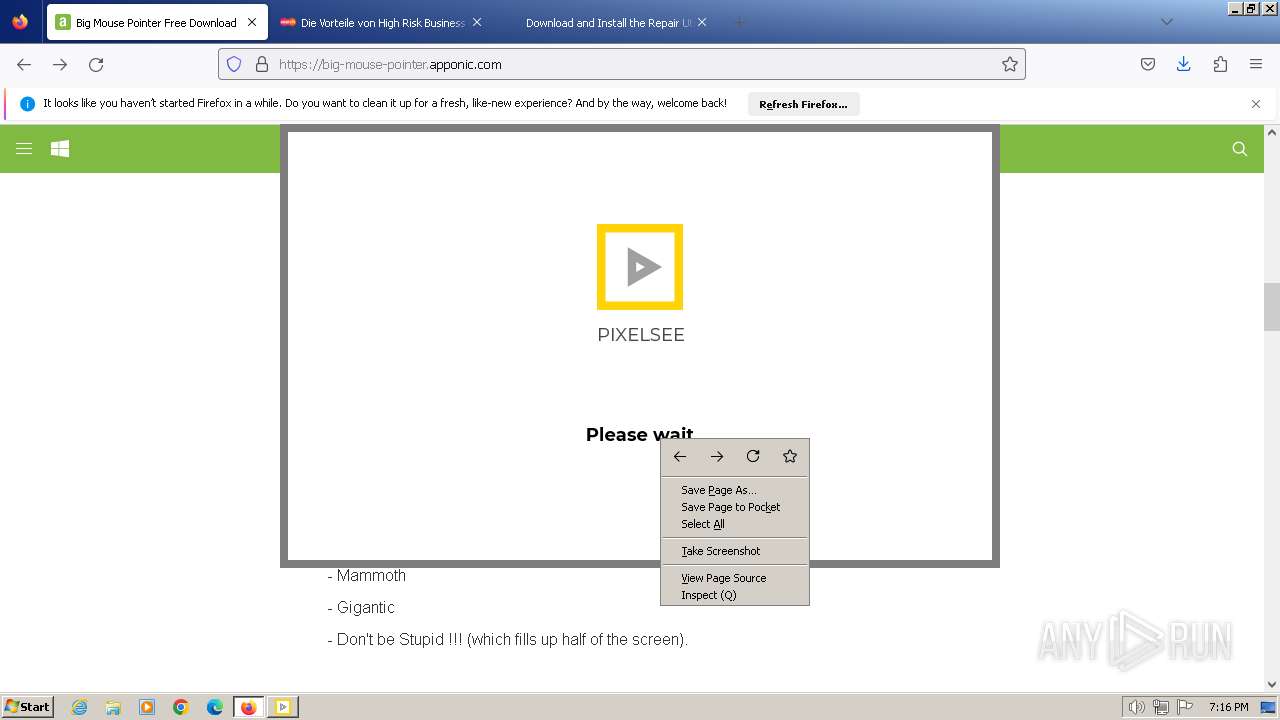Viewport: 1280px width, 720px height.
Task: Switch to the Download and Install the Repair tab
Action: pos(608,22)
